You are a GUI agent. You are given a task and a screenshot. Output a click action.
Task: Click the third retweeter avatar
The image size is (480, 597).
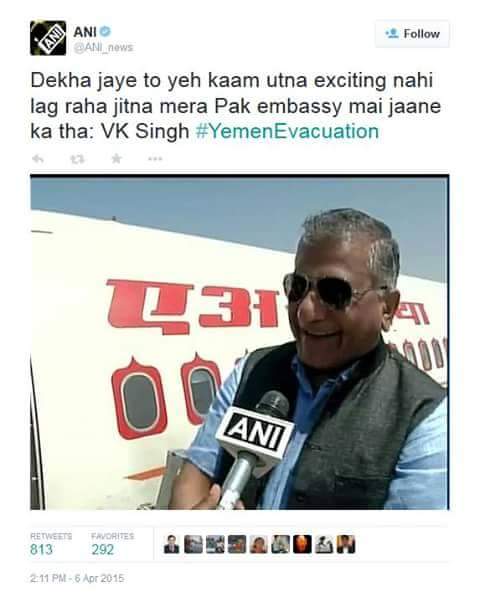(x=215, y=544)
